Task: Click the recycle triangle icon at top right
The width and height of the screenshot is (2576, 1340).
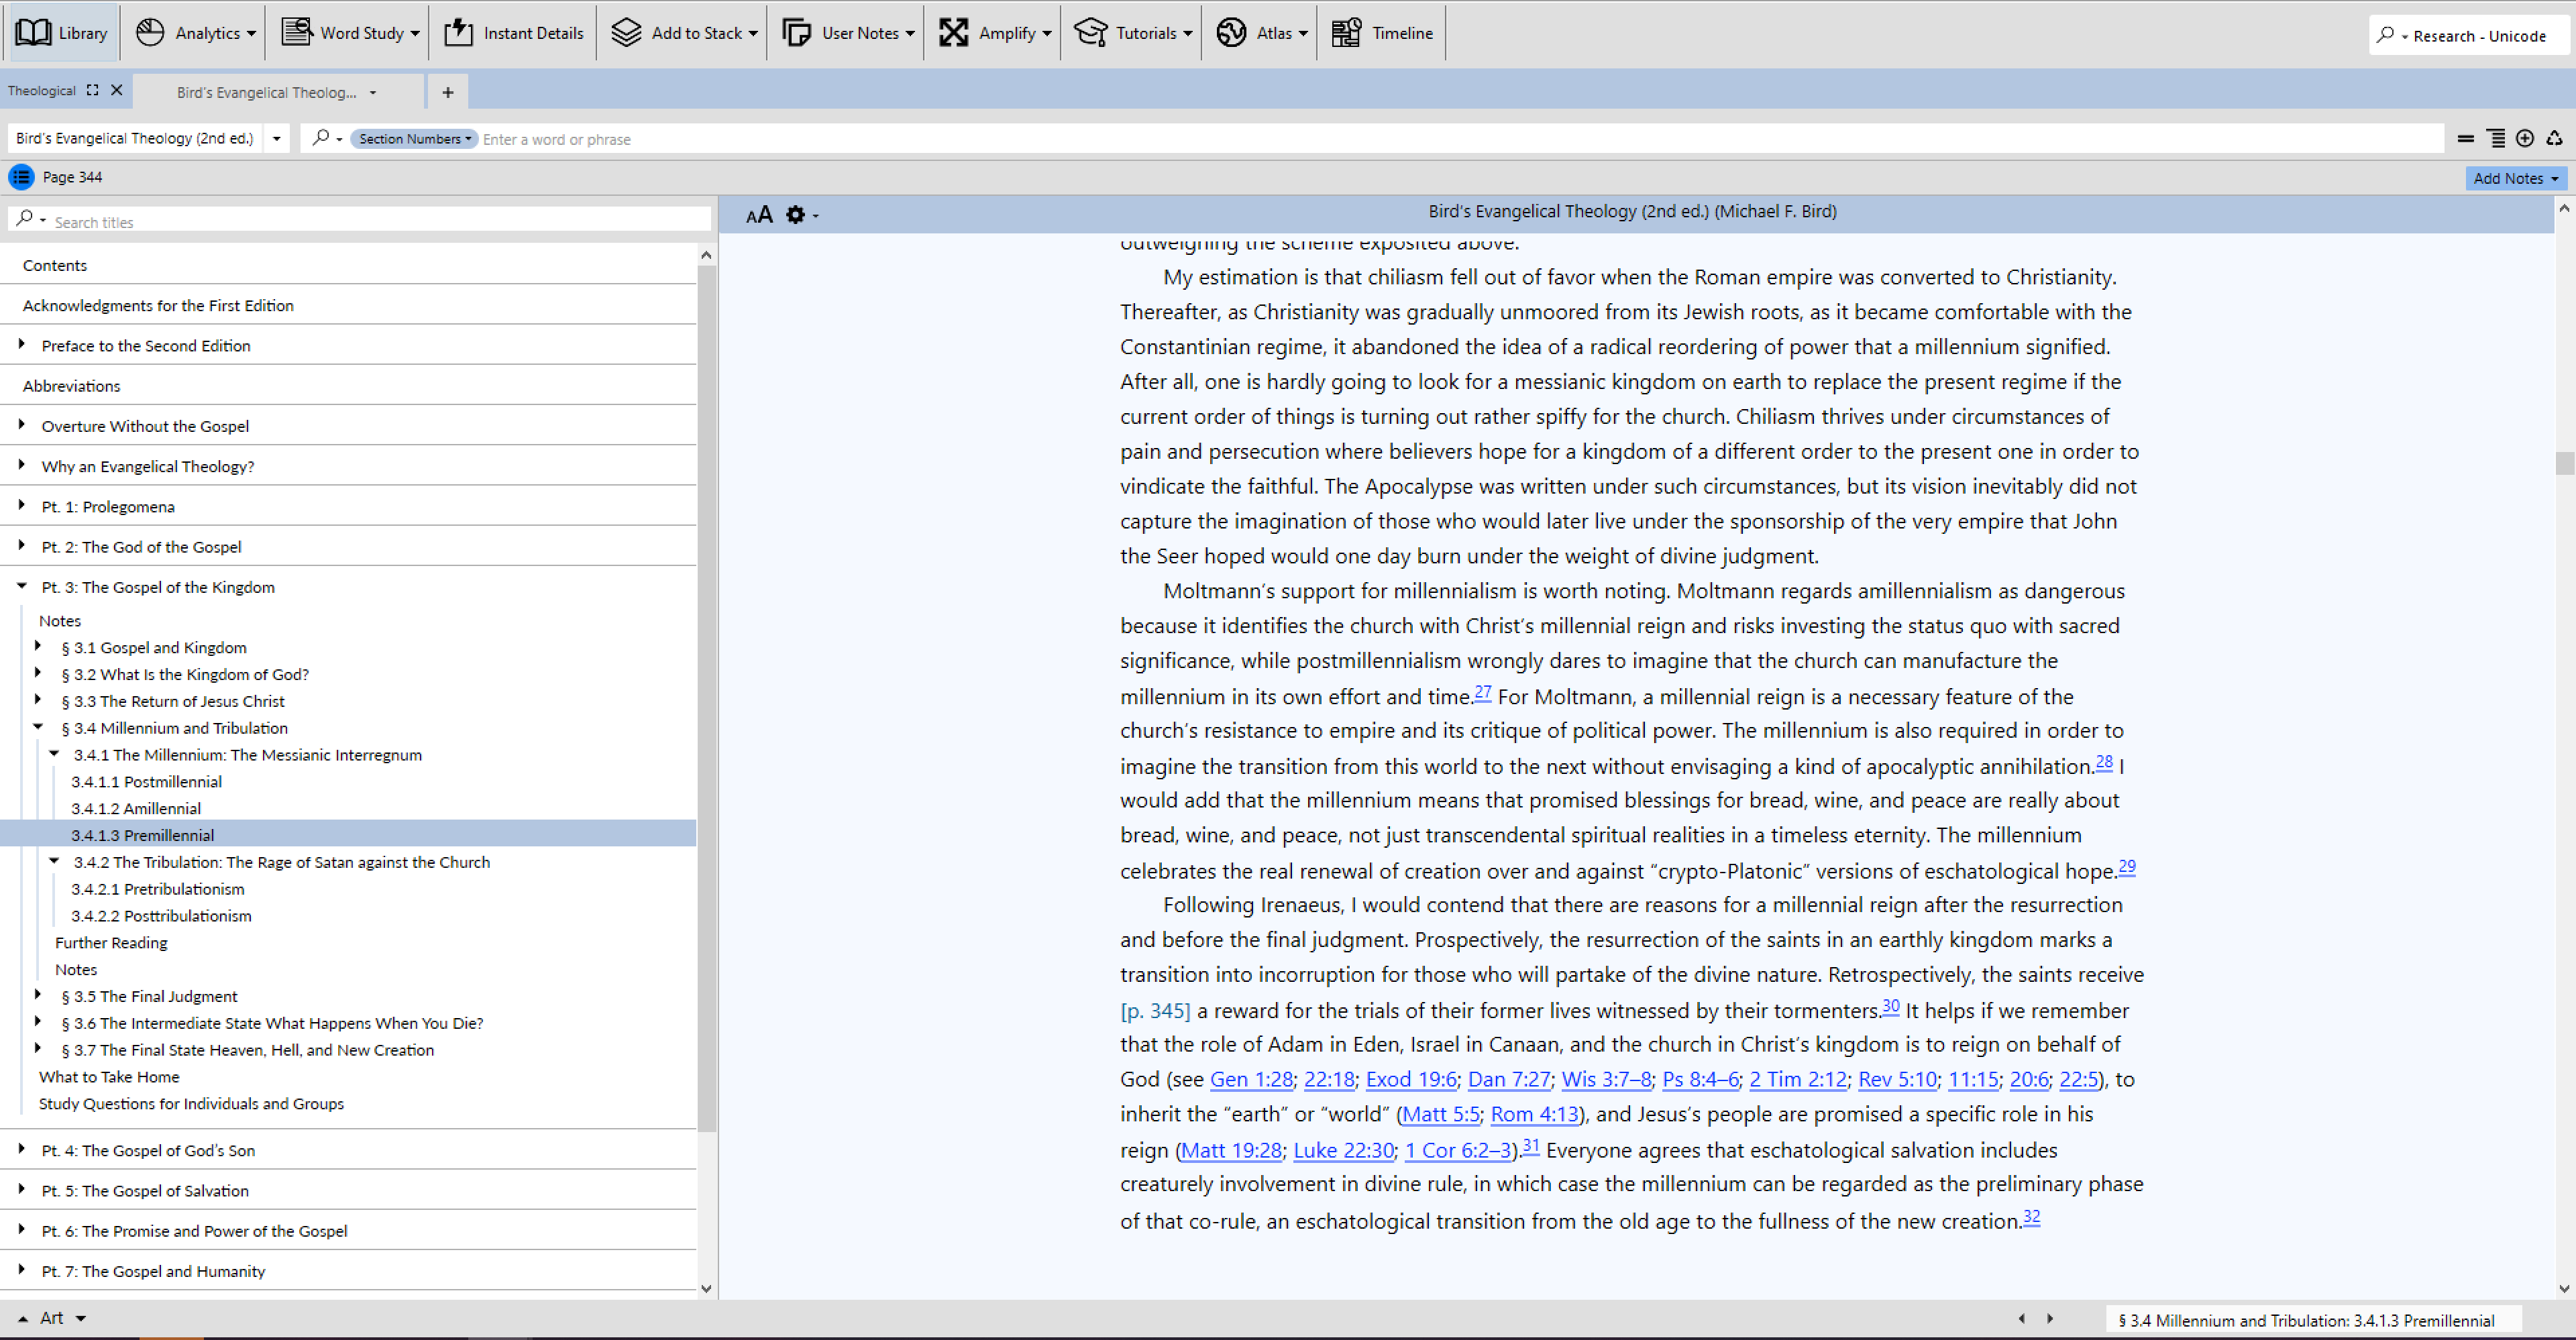Action: (x=2554, y=138)
